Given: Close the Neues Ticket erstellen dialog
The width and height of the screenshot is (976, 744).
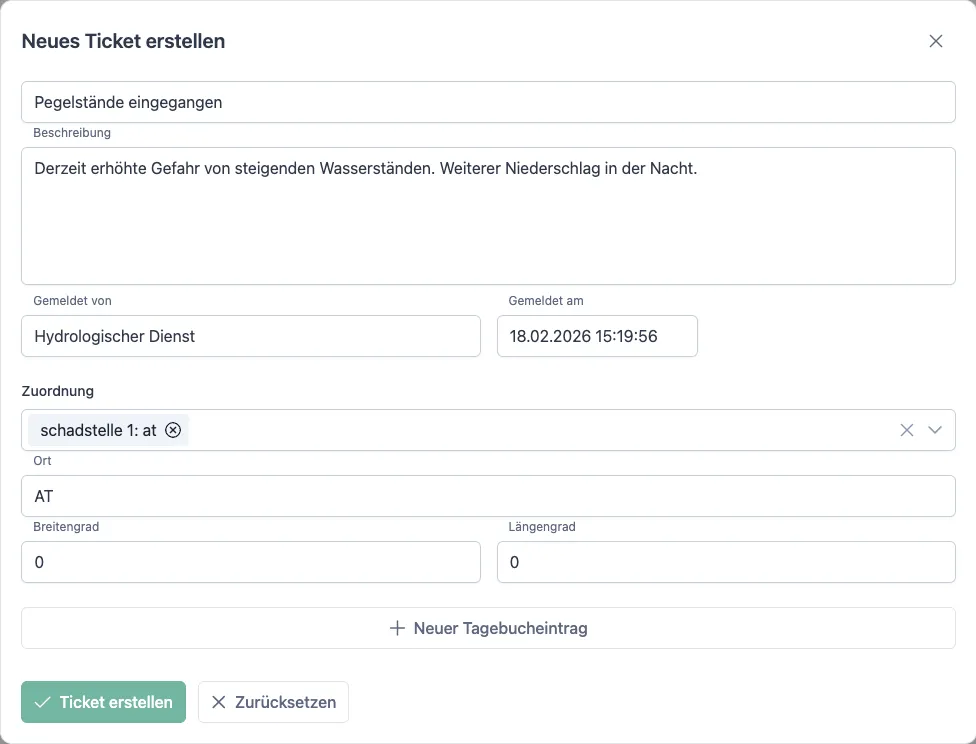Looking at the screenshot, I should point(936,41).
